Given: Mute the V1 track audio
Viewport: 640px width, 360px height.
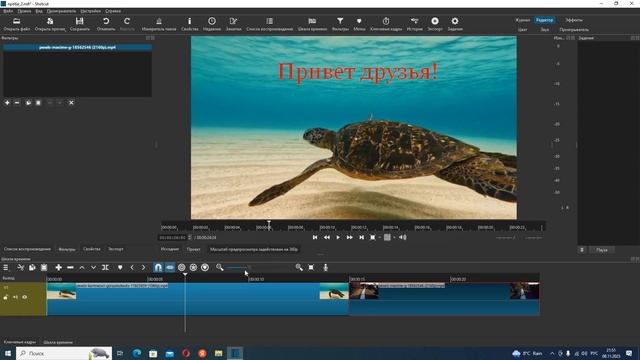Looking at the screenshot, I should click(15, 297).
